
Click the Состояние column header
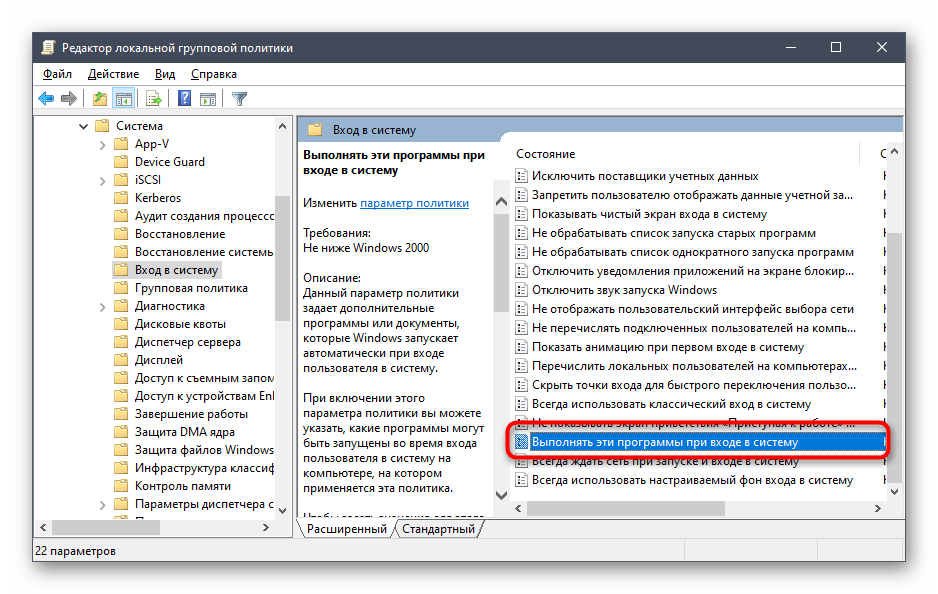[546, 154]
